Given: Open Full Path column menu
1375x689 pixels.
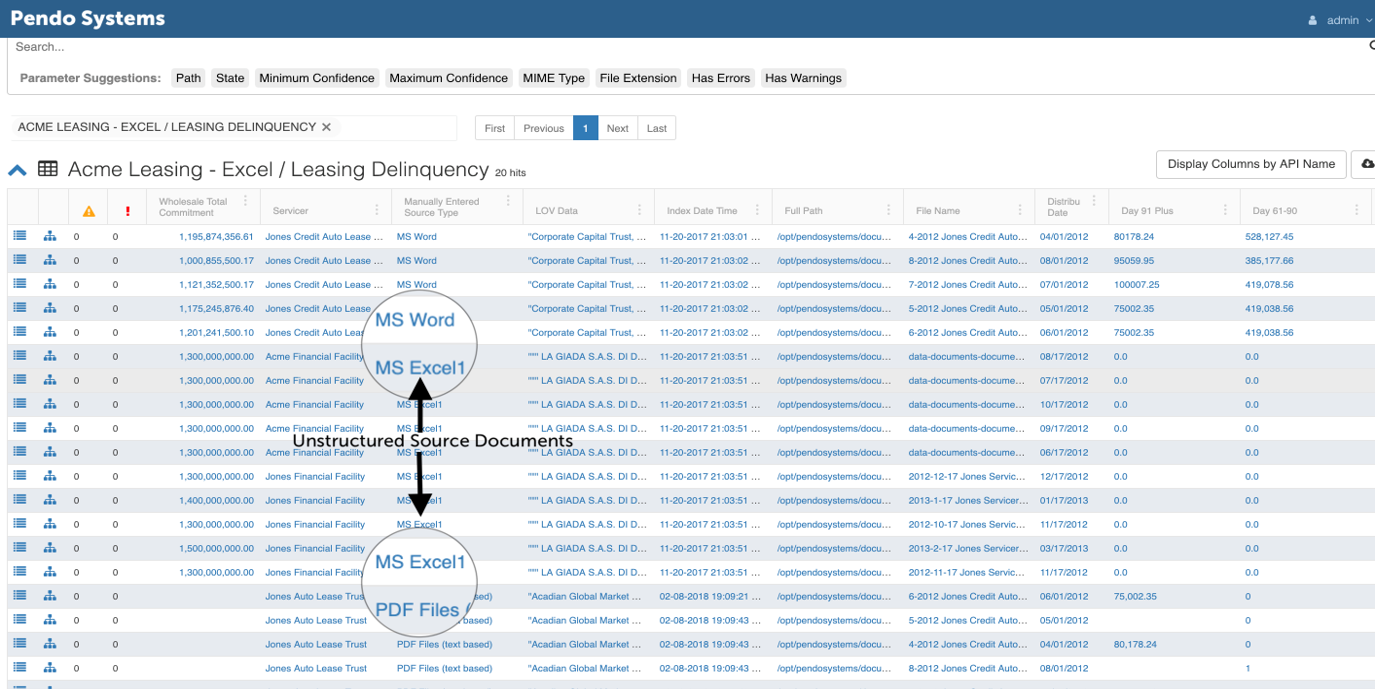Looking at the screenshot, I should click(889, 210).
